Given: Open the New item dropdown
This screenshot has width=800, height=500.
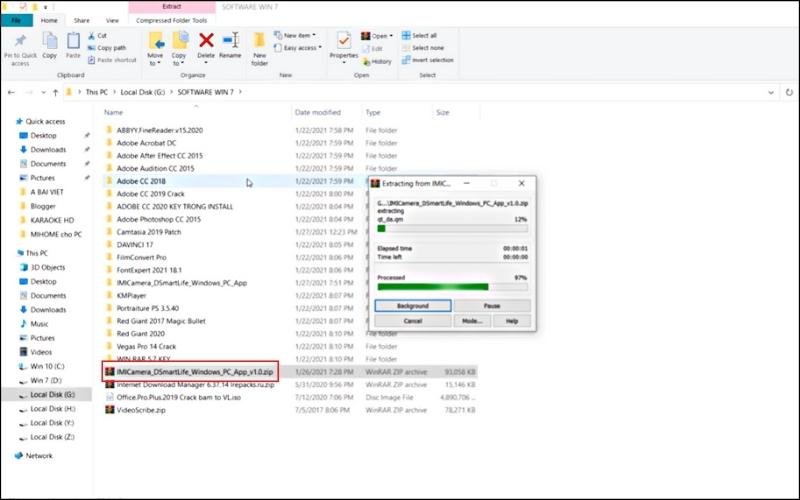Looking at the screenshot, I should click(x=299, y=35).
